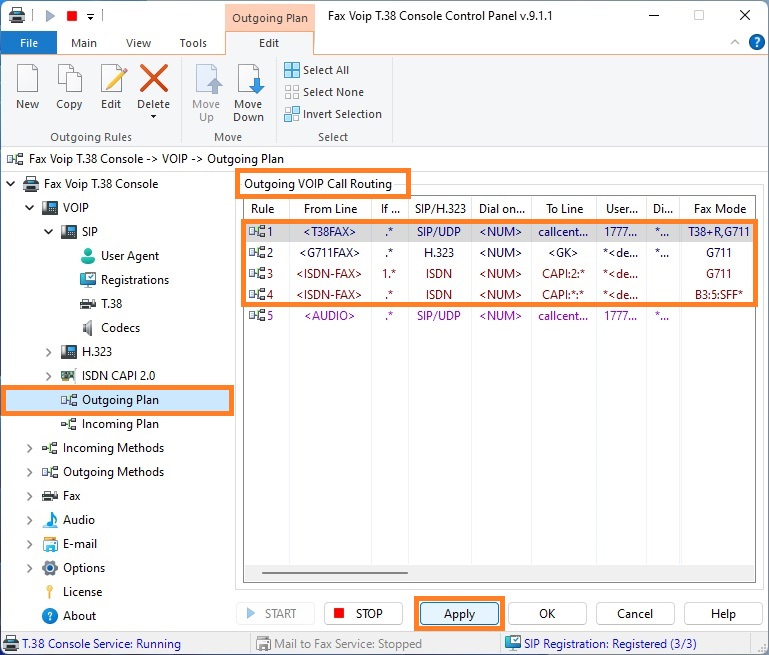The width and height of the screenshot is (769, 655).
Task: Expand the ISDN CAPI 2.0 tree node
Action: [49, 376]
